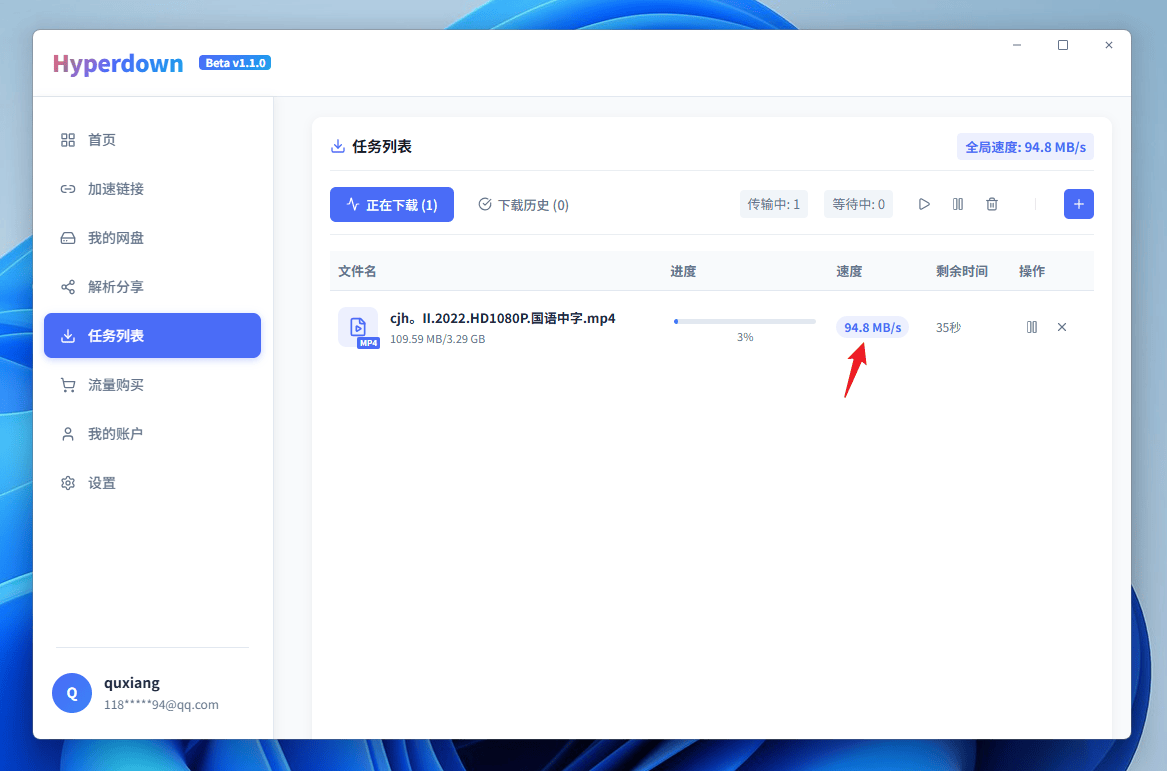Delete tasks using the trash icon
This screenshot has height=771, width=1167.
click(992, 204)
